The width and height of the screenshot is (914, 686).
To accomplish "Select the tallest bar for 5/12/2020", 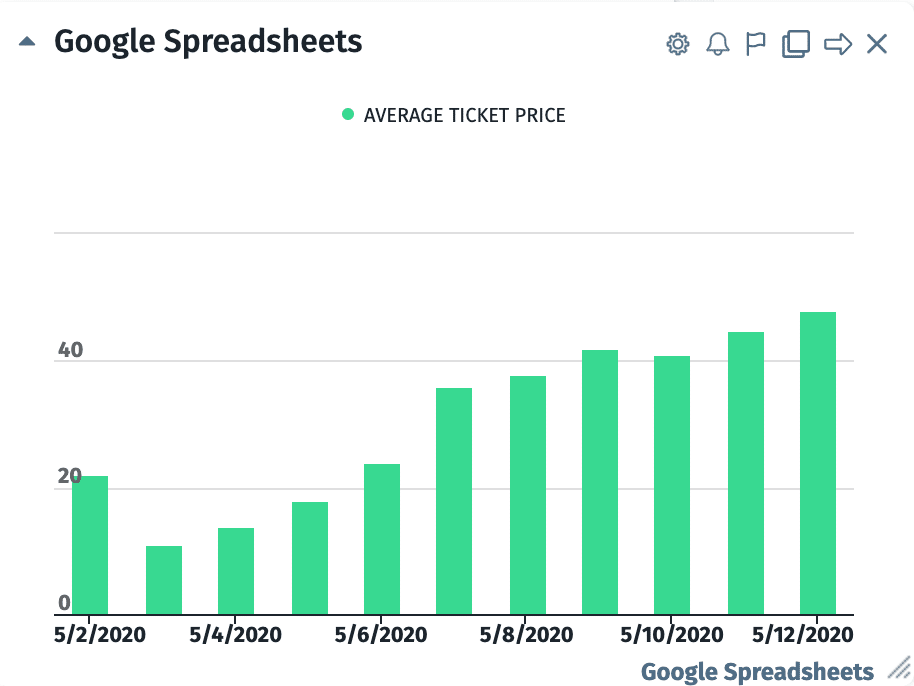I will click(x=818, y=464).
